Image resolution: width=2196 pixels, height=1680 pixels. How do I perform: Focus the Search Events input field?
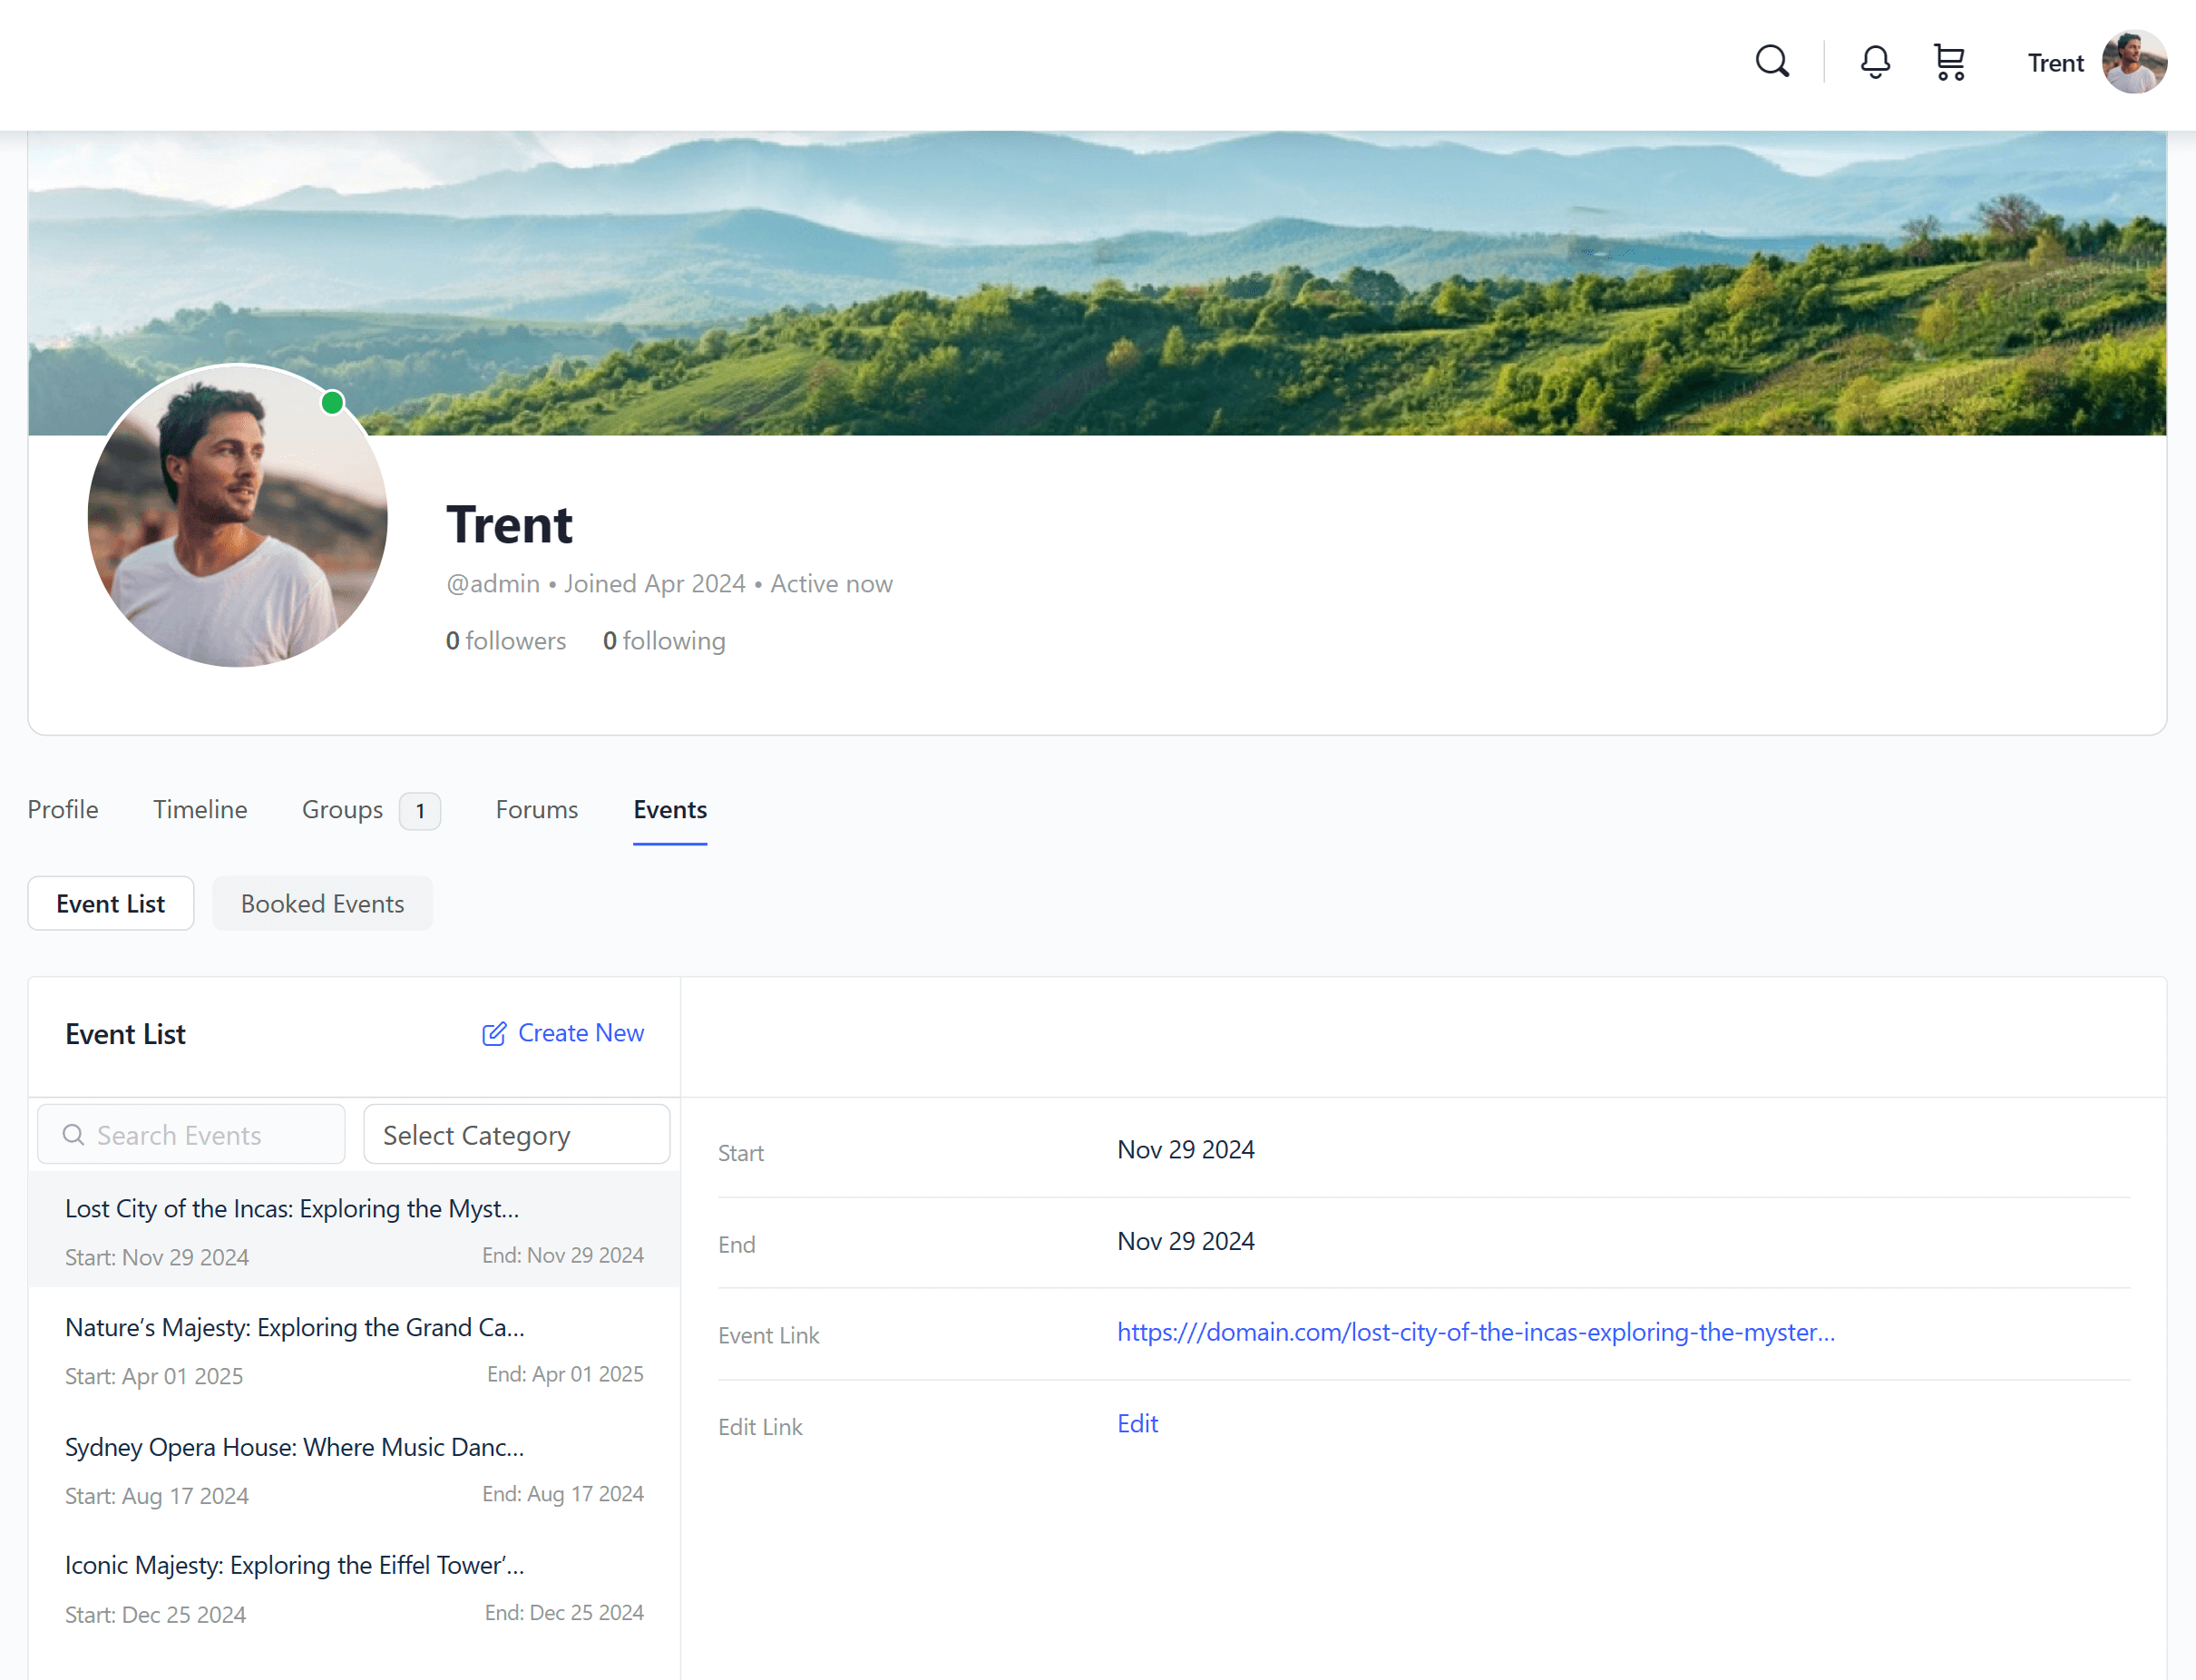pyautogui.click(x=210, y=1135)
